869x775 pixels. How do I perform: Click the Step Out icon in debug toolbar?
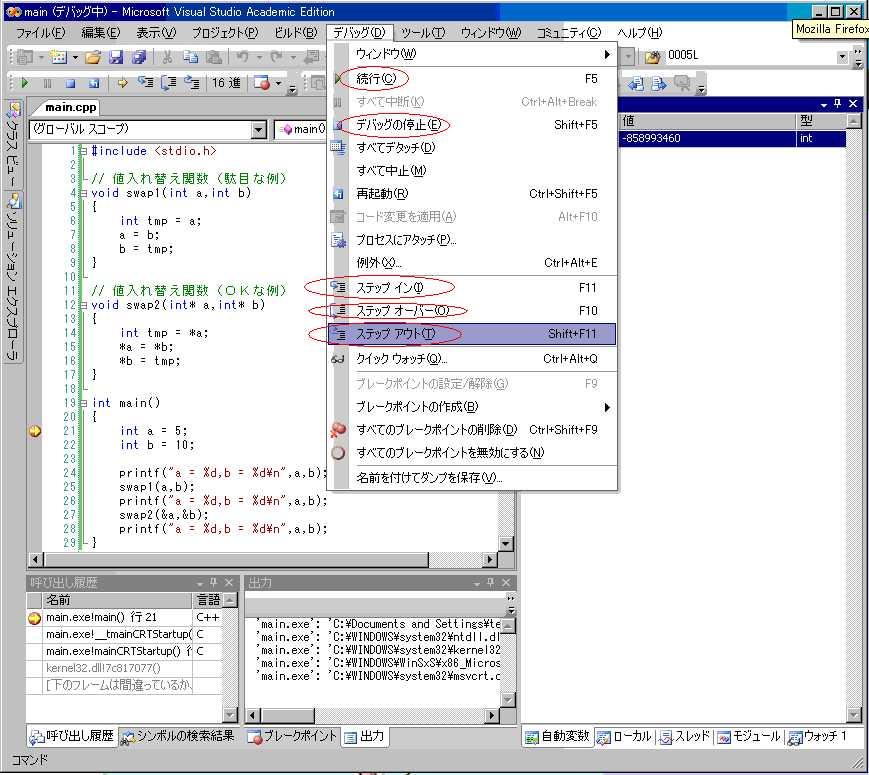click(x=192, y=83)
